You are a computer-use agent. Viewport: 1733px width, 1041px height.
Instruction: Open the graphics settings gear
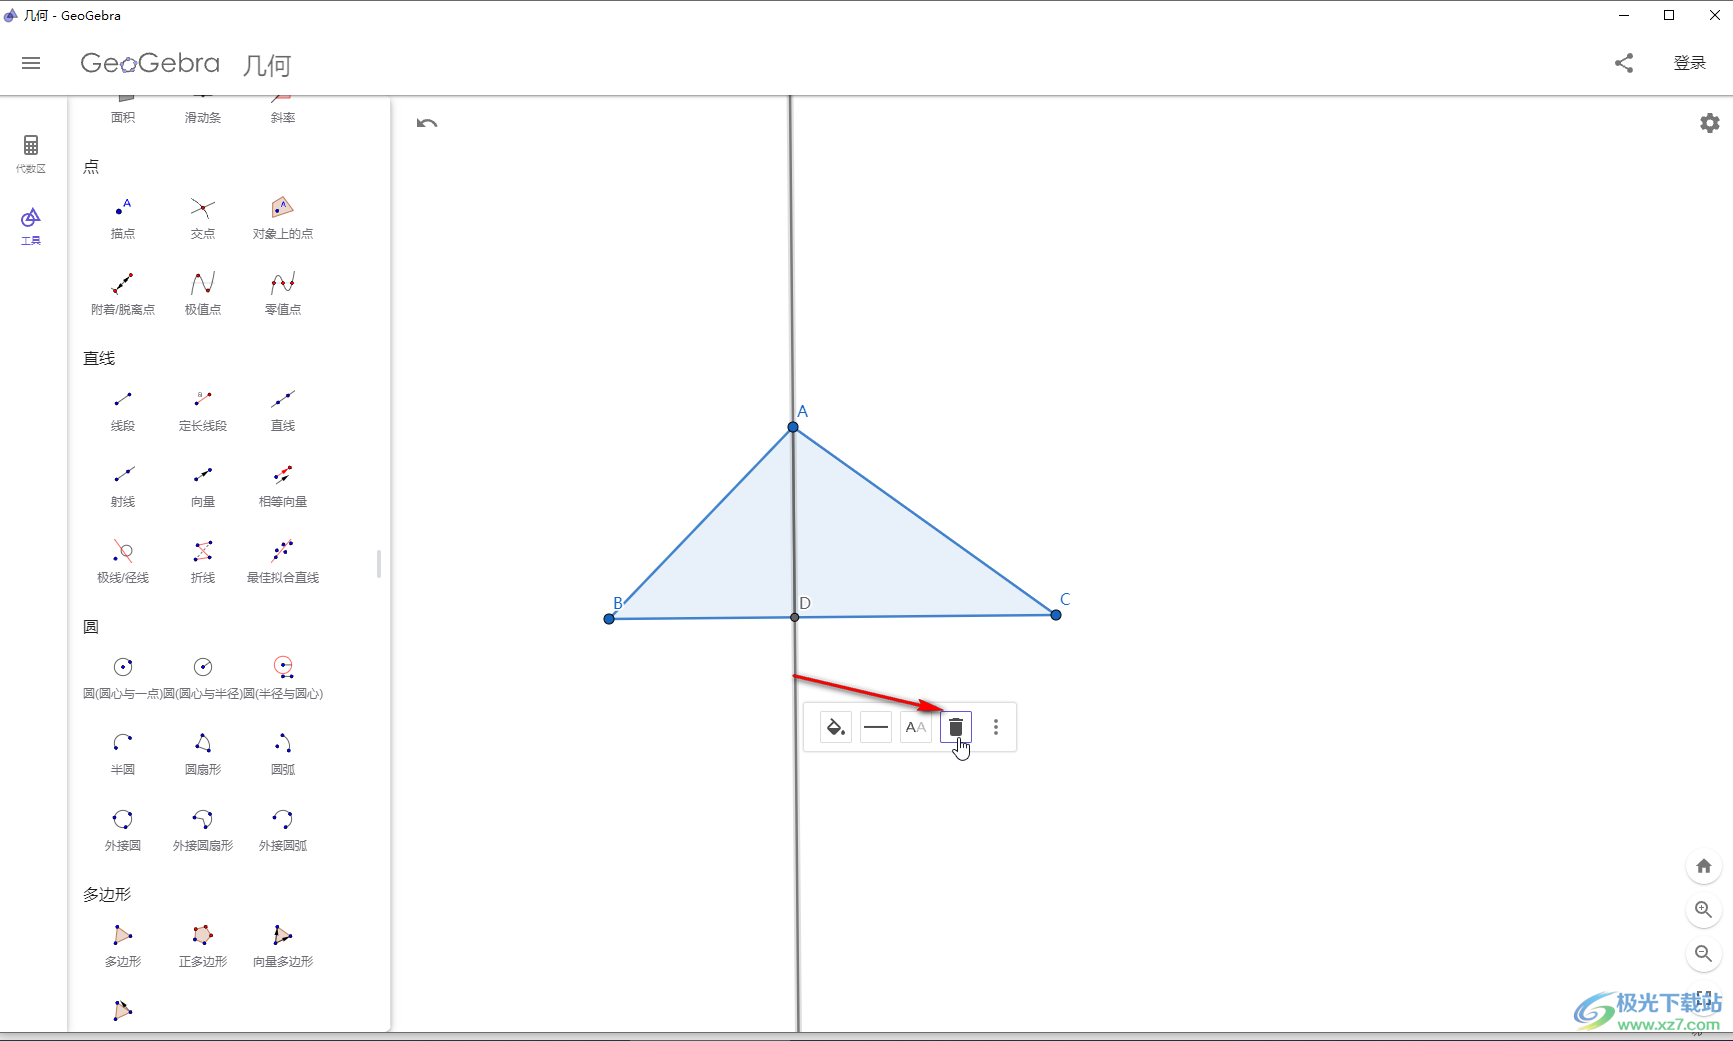point(1710,123)
